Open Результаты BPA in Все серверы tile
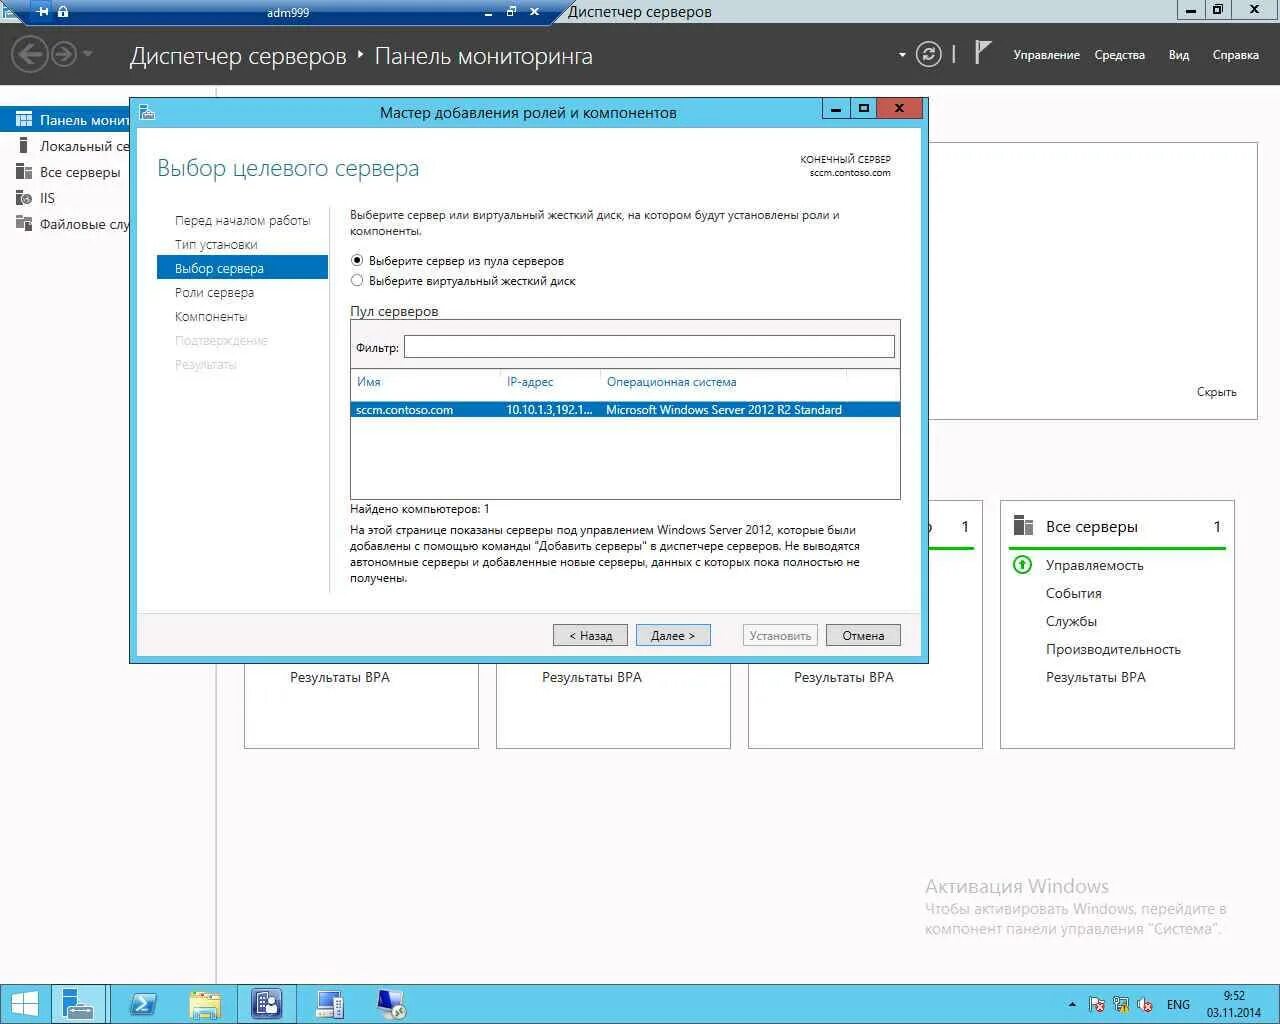The height and width of the screenshot is (1024, 1280). (1095, 677)
